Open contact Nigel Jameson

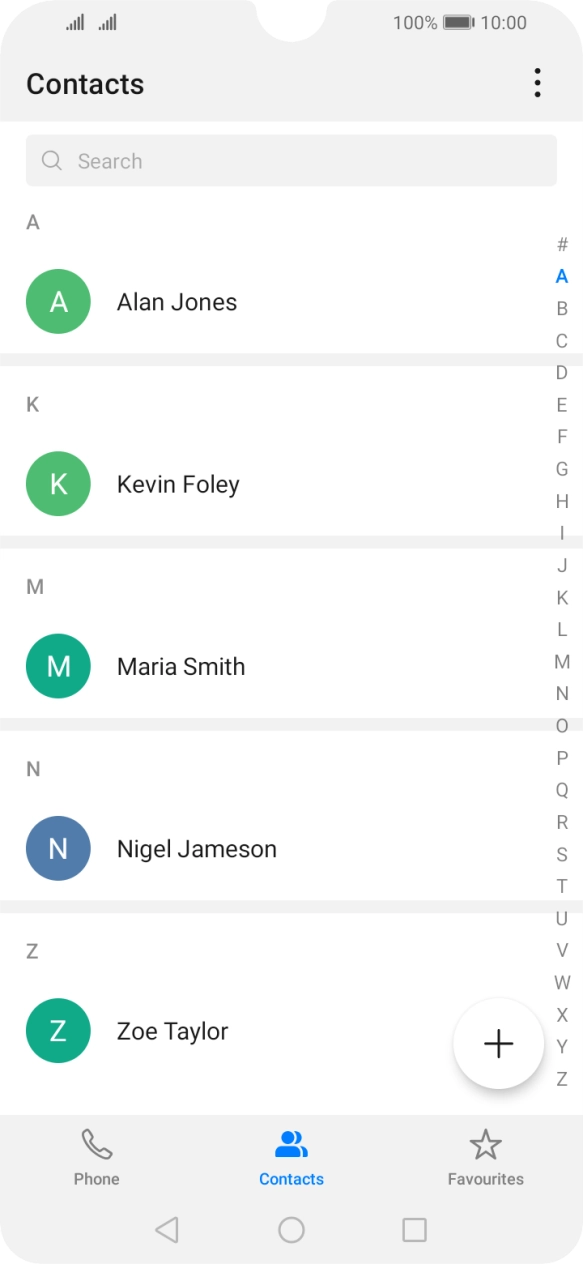[197, 848]
